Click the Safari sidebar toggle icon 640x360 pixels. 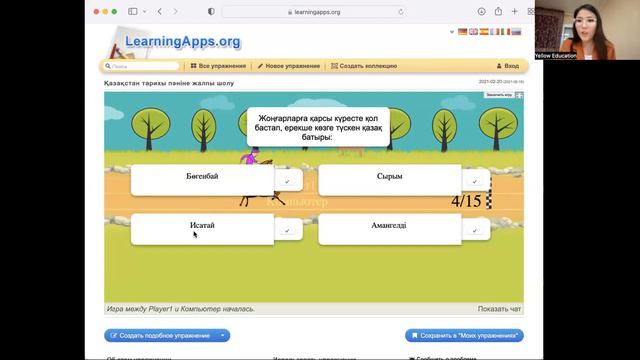pyautogui.click(x=133, y=11)
